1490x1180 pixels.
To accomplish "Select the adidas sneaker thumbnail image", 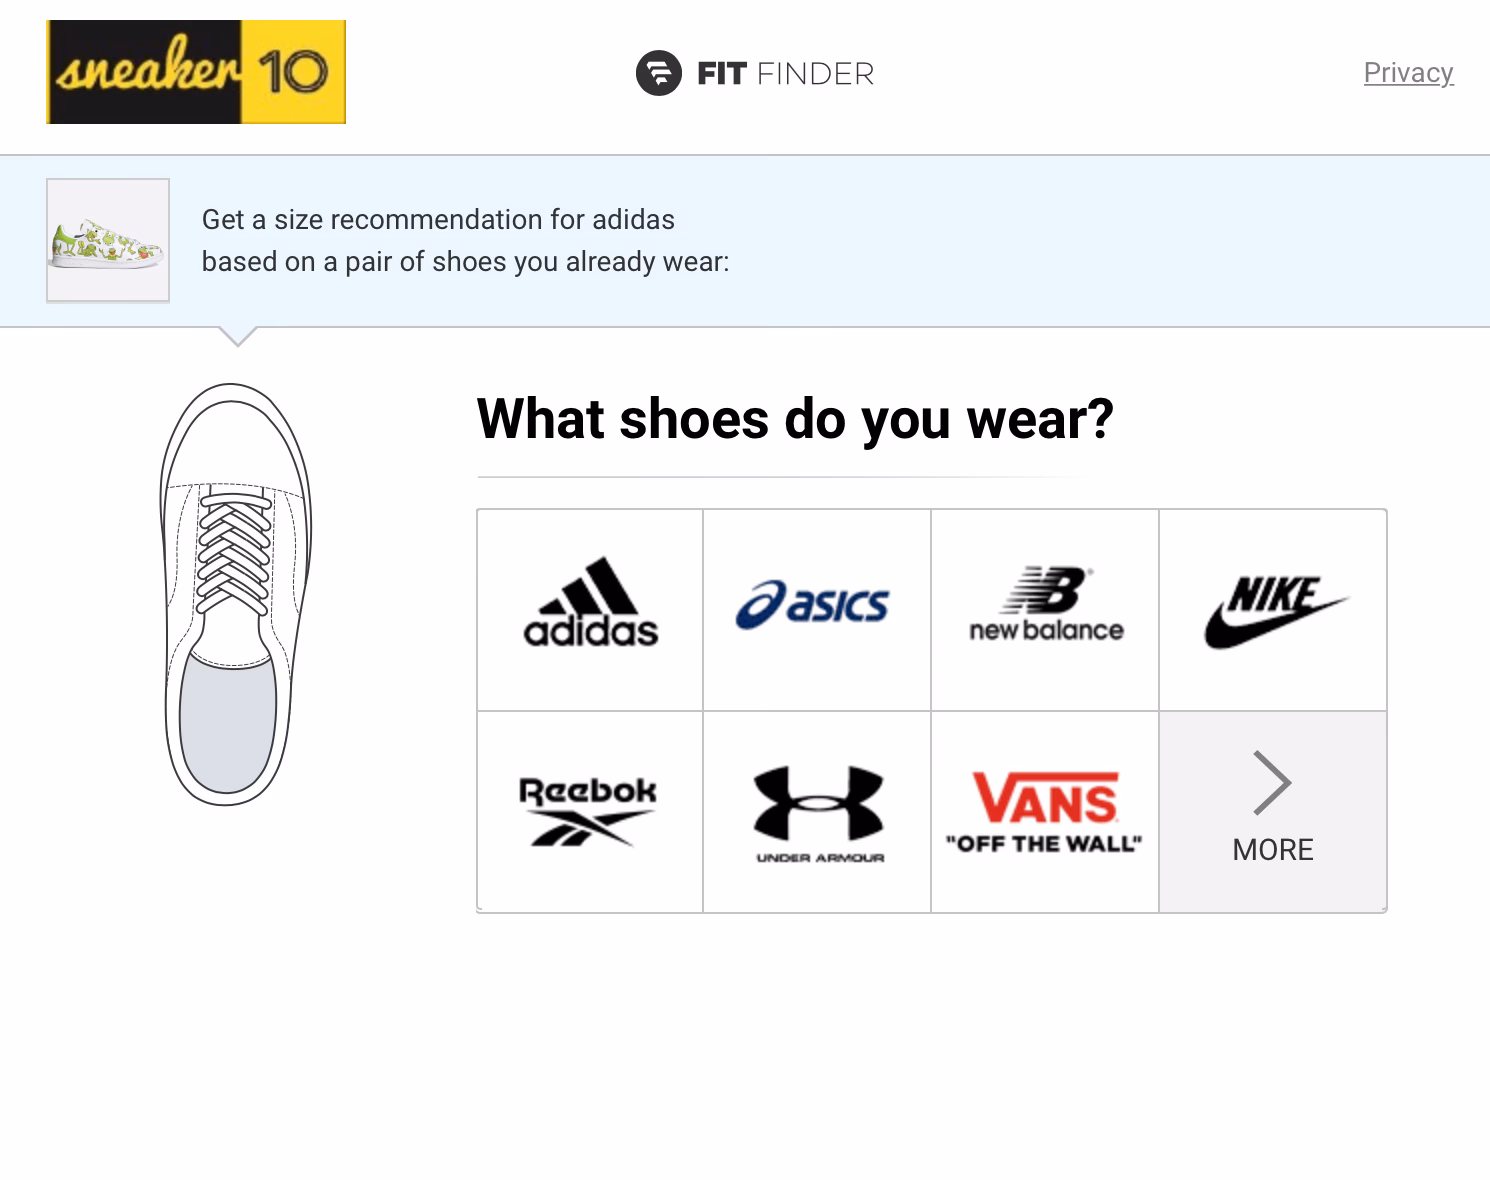I will pyautogui.click(x=108, y=240).
